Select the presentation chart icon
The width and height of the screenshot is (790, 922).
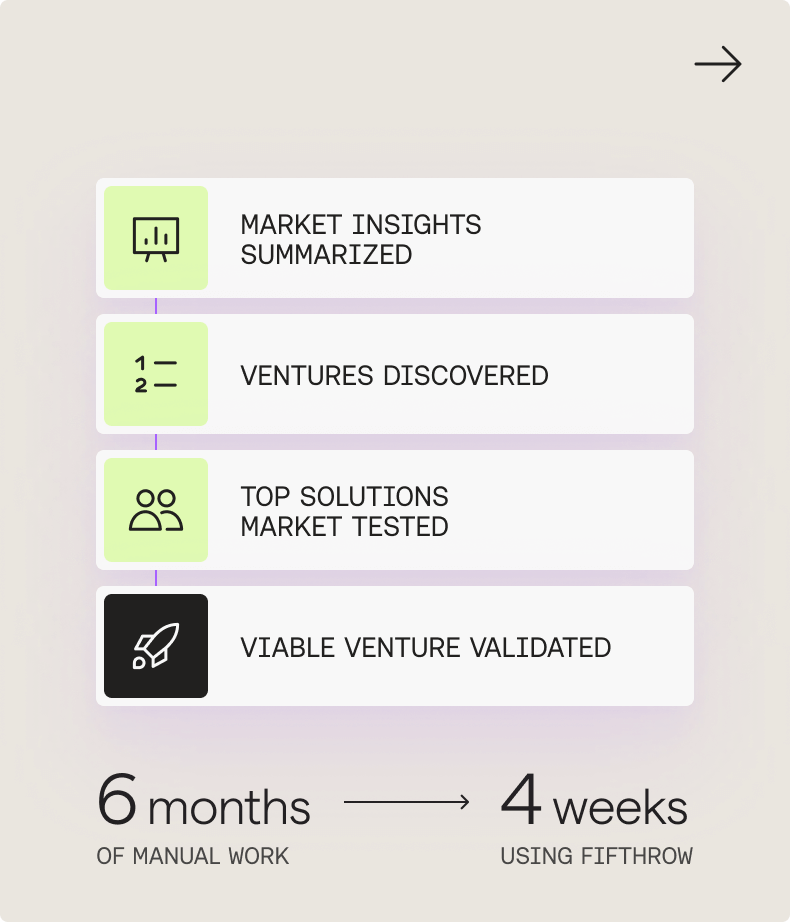[x=156, y=238]
